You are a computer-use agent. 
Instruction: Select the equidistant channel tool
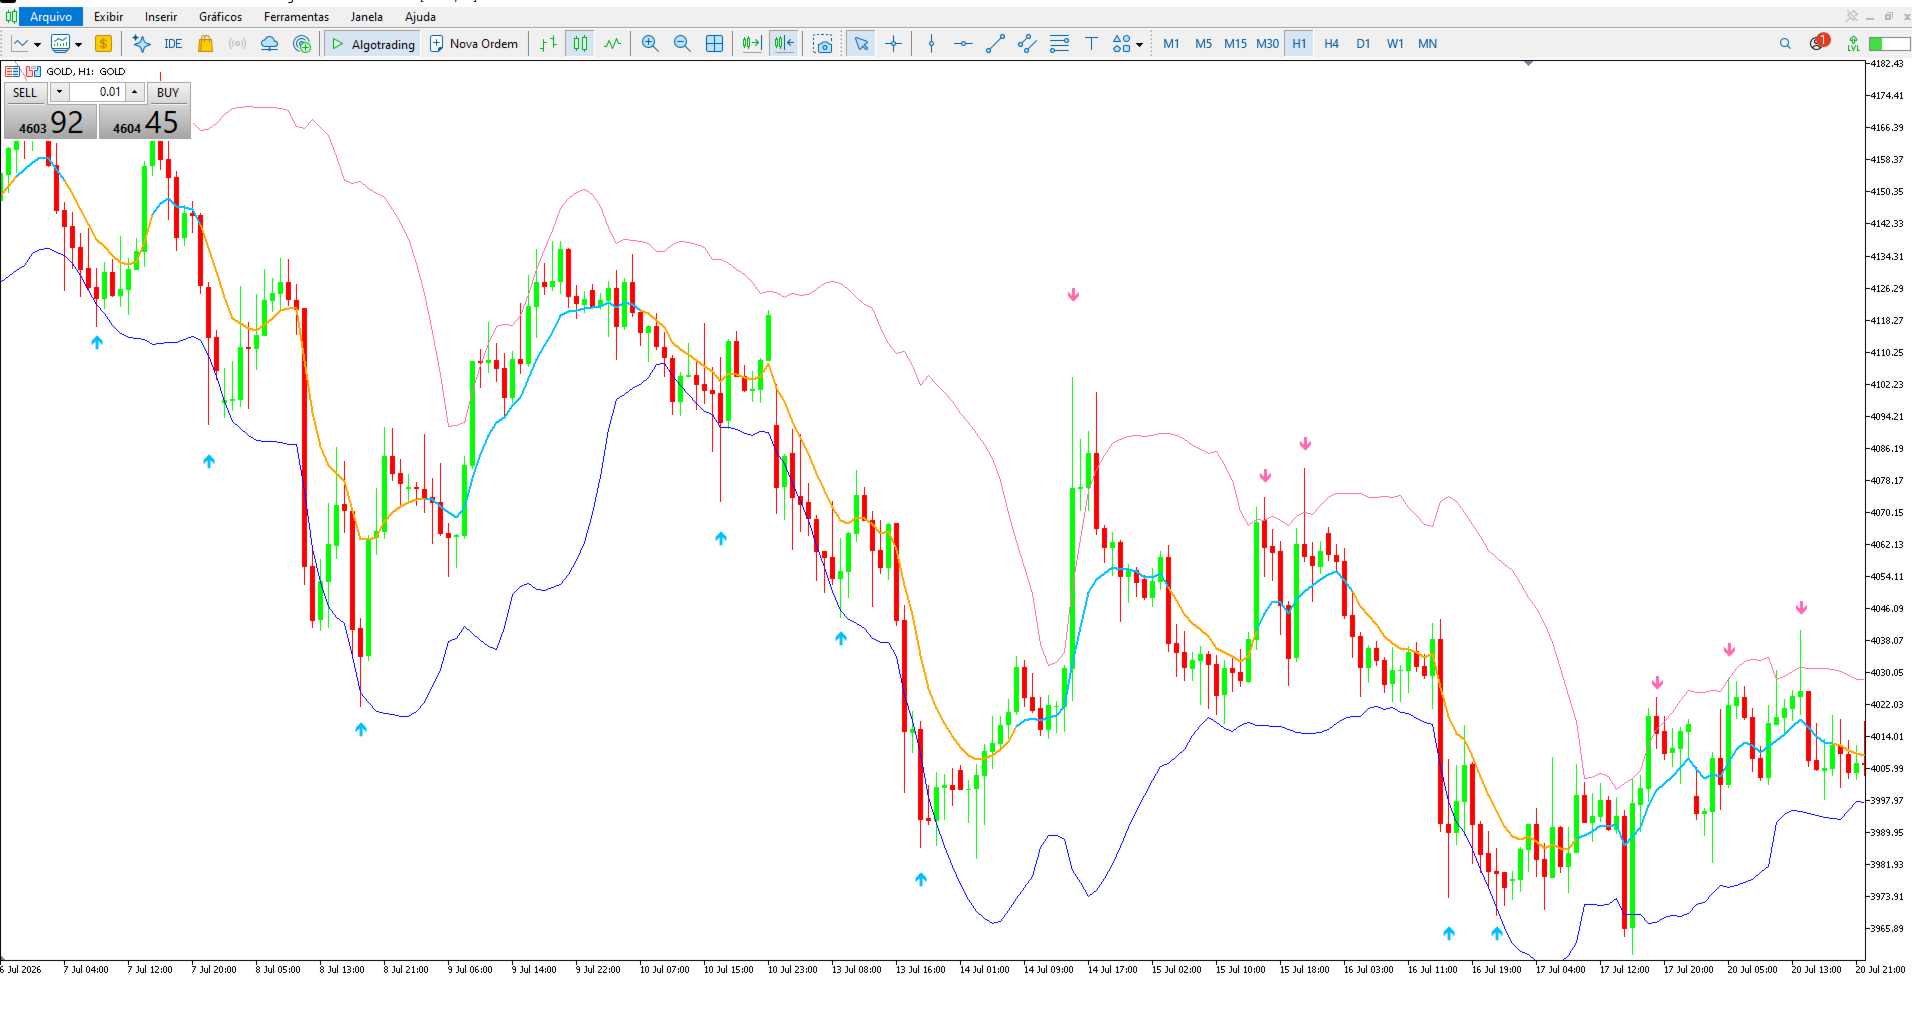pos(1027,44)
